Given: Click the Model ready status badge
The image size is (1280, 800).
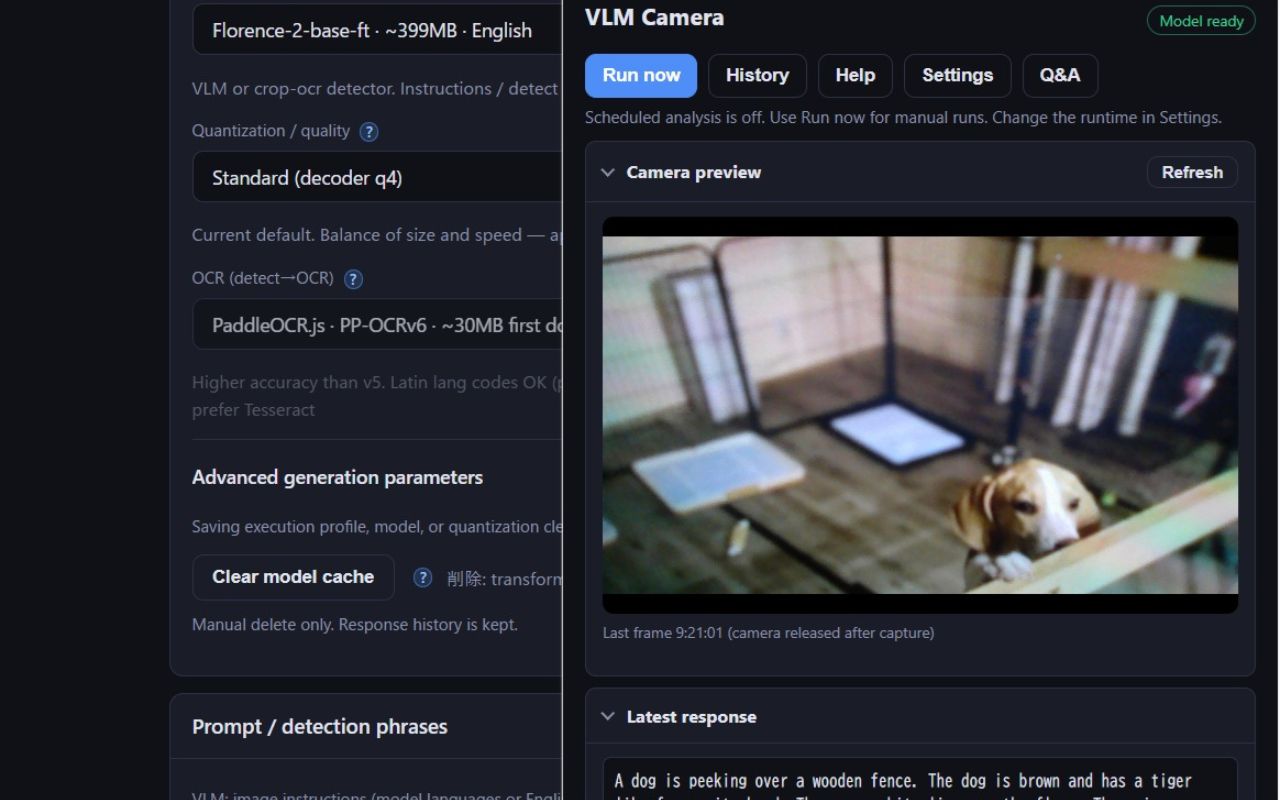Looking at the screenshot, I should [x=1201, y=21].
